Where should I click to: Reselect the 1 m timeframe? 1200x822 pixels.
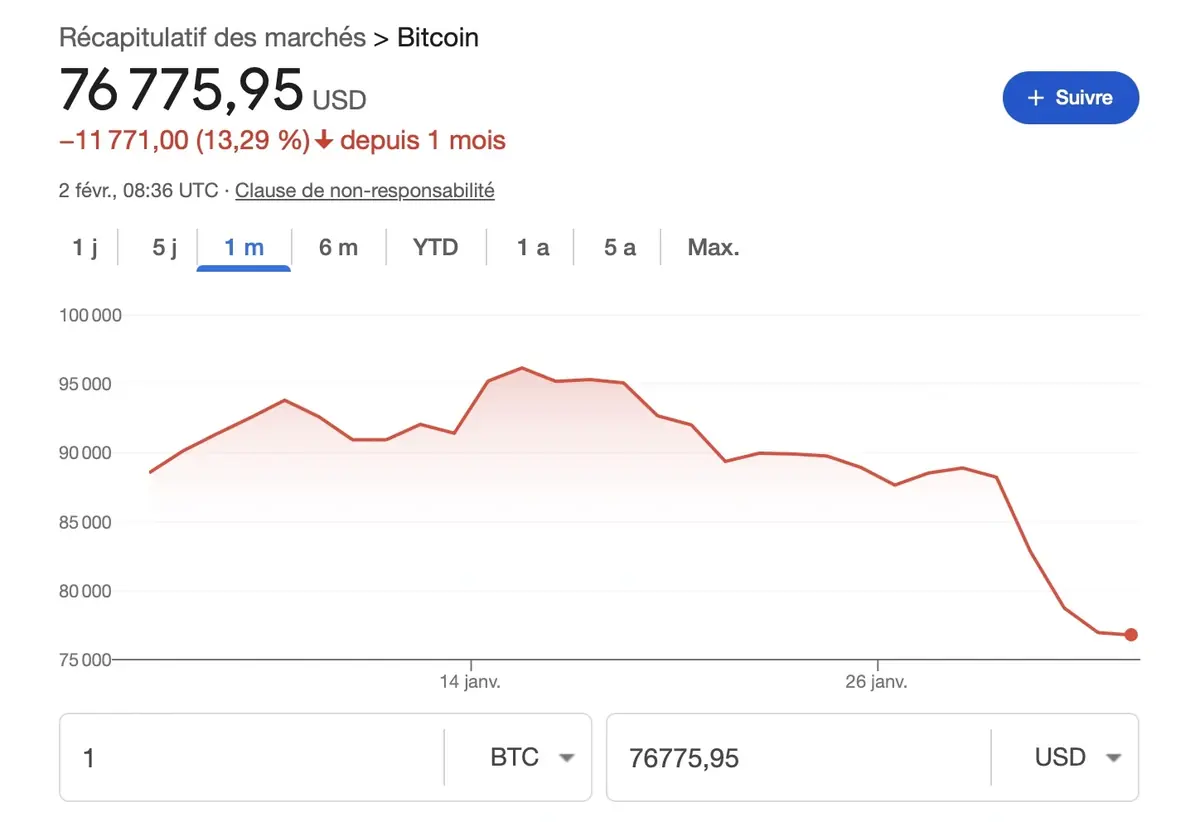[x=243, y=247]
